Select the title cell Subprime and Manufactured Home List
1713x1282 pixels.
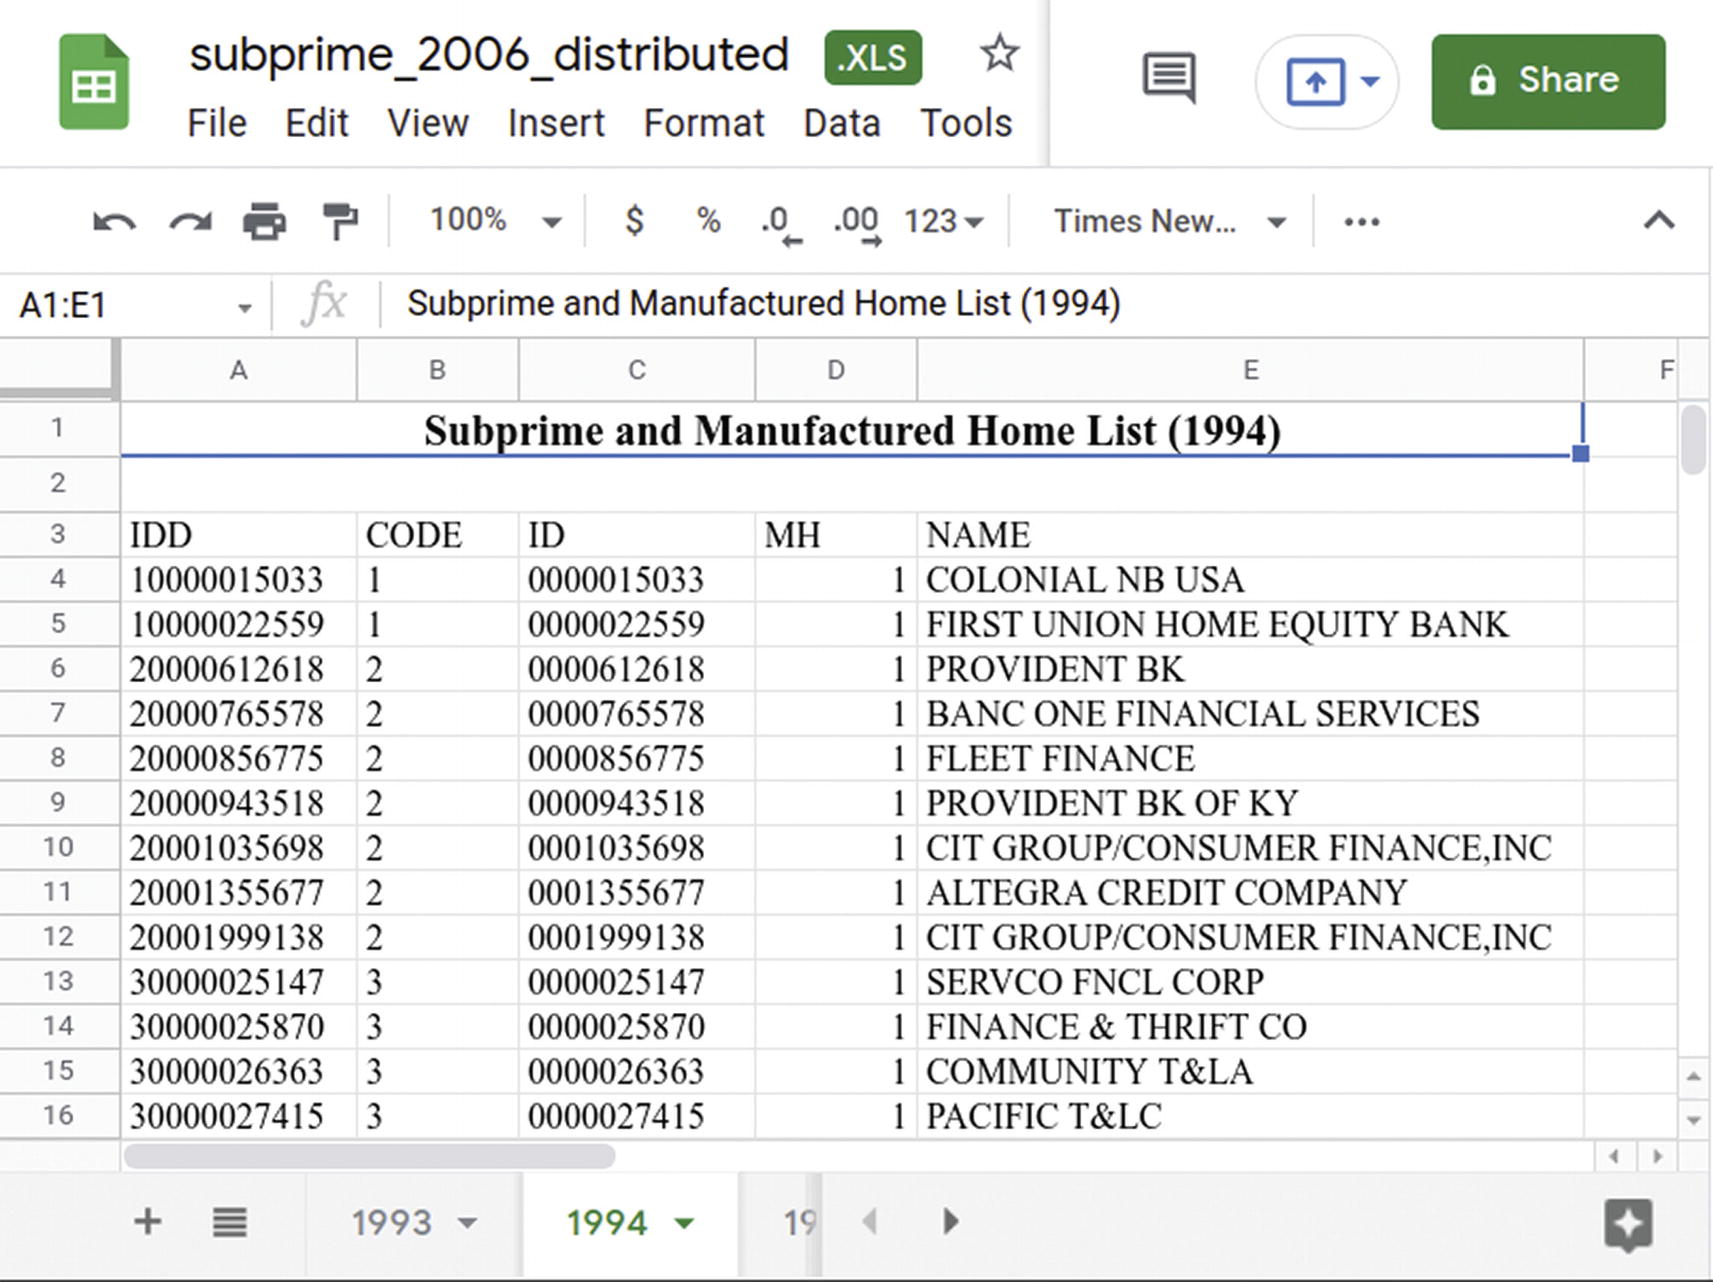[x=852, y=430]
